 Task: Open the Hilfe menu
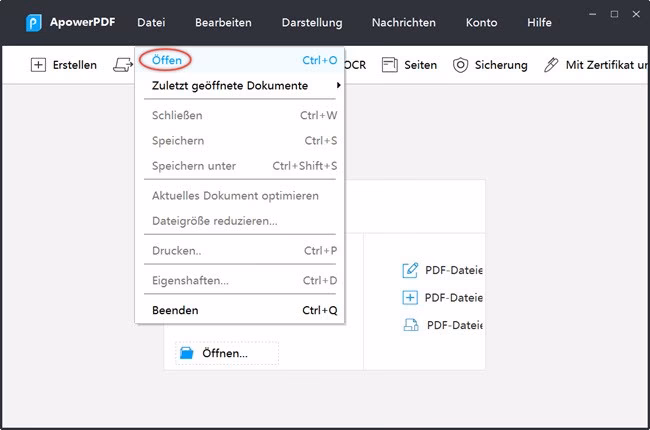pos(539,22)
